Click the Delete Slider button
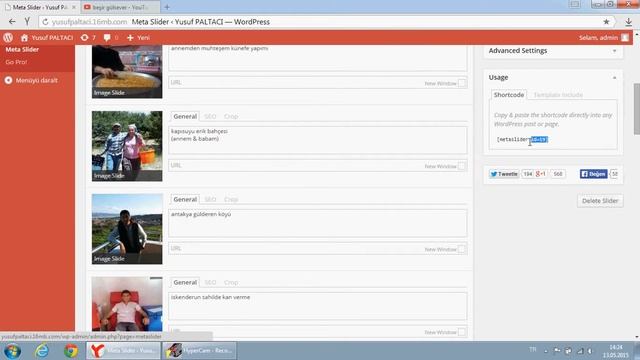This screenshot has width=640, height=360. (600, 201)
